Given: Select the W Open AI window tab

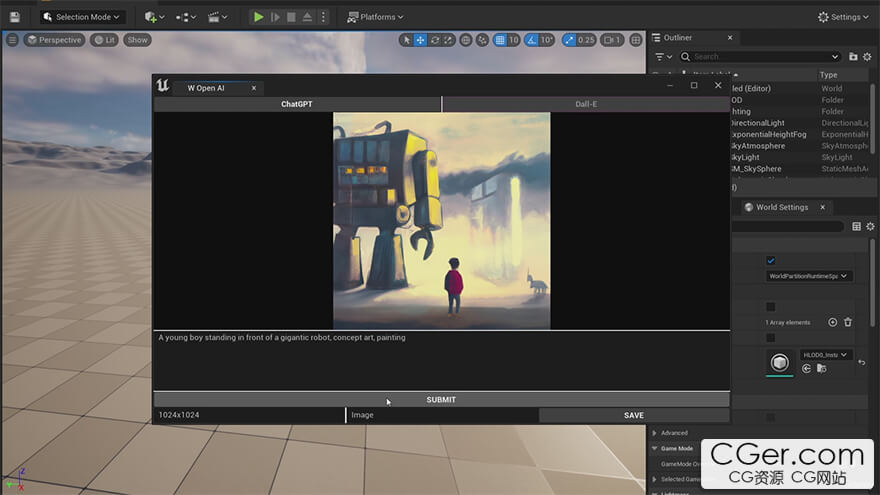Looking at the screenshot, I should (x=206, y=88).
